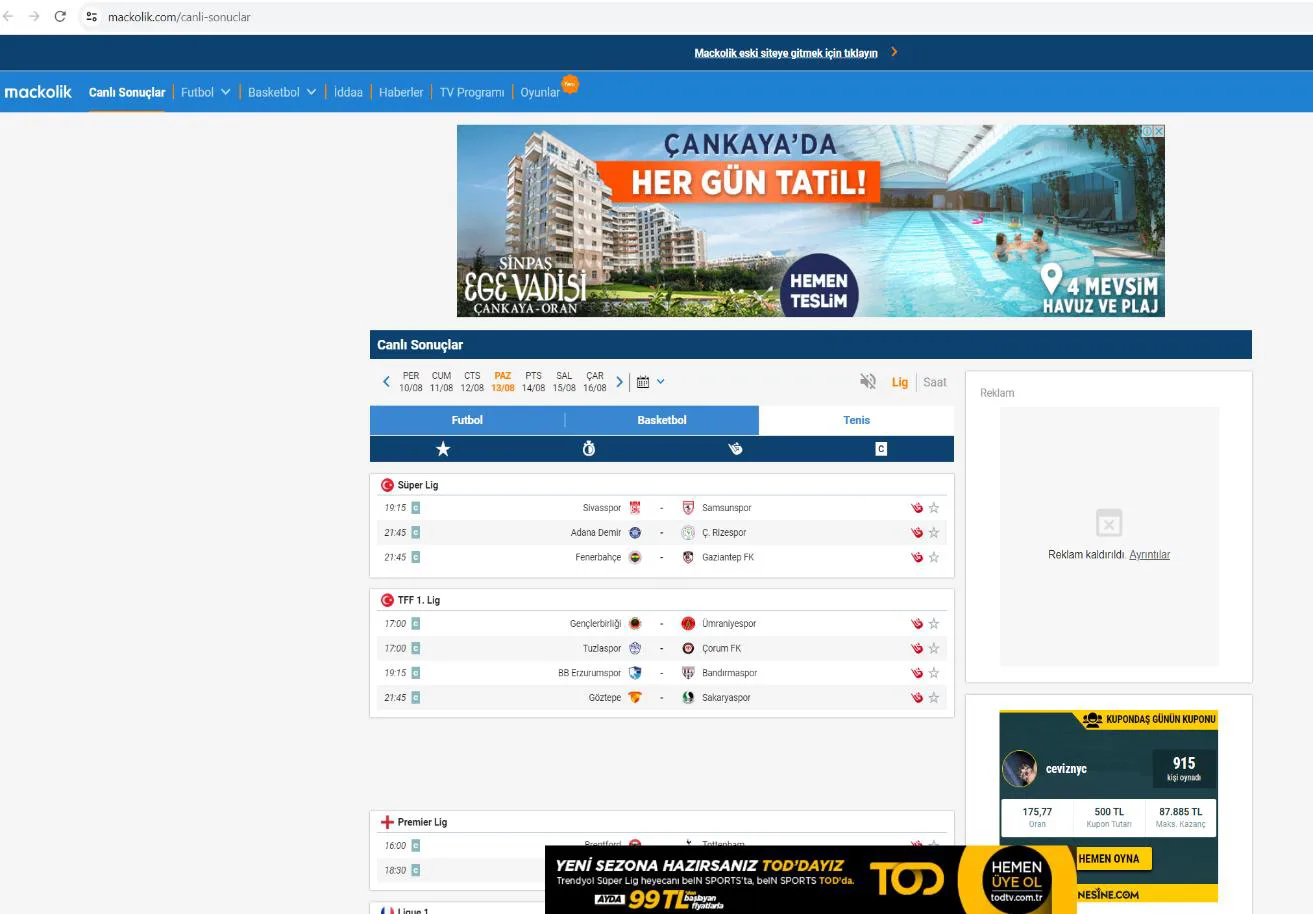Reload the page with the browser refresh icon

point(60,16)
